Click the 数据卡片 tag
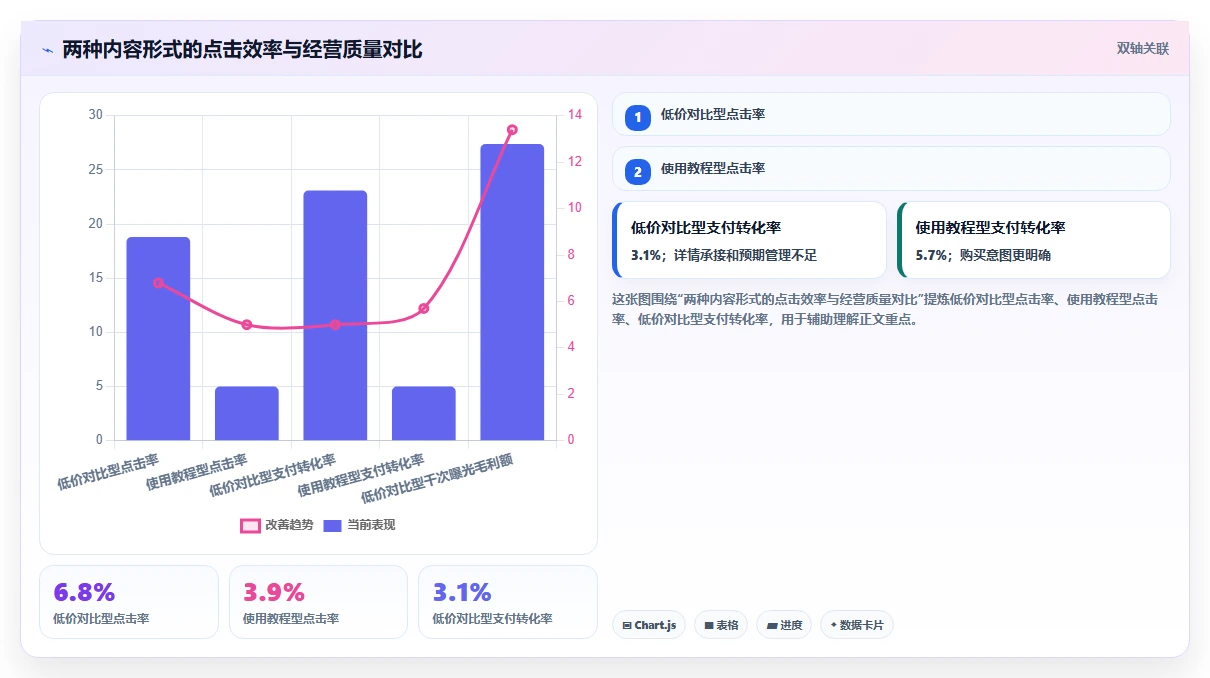The height and width of the screenshot is (678, 1210). pyautogui.click(x=856, y=625)
